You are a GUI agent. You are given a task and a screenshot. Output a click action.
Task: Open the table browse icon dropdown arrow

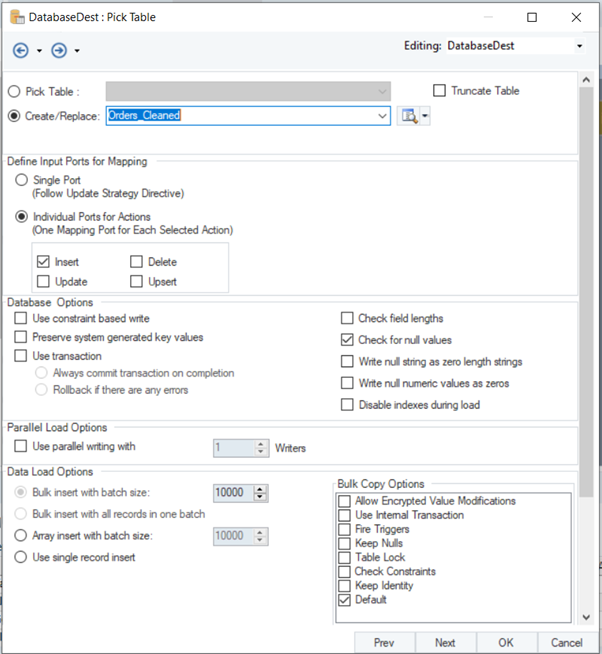click(x=425, y=117)
